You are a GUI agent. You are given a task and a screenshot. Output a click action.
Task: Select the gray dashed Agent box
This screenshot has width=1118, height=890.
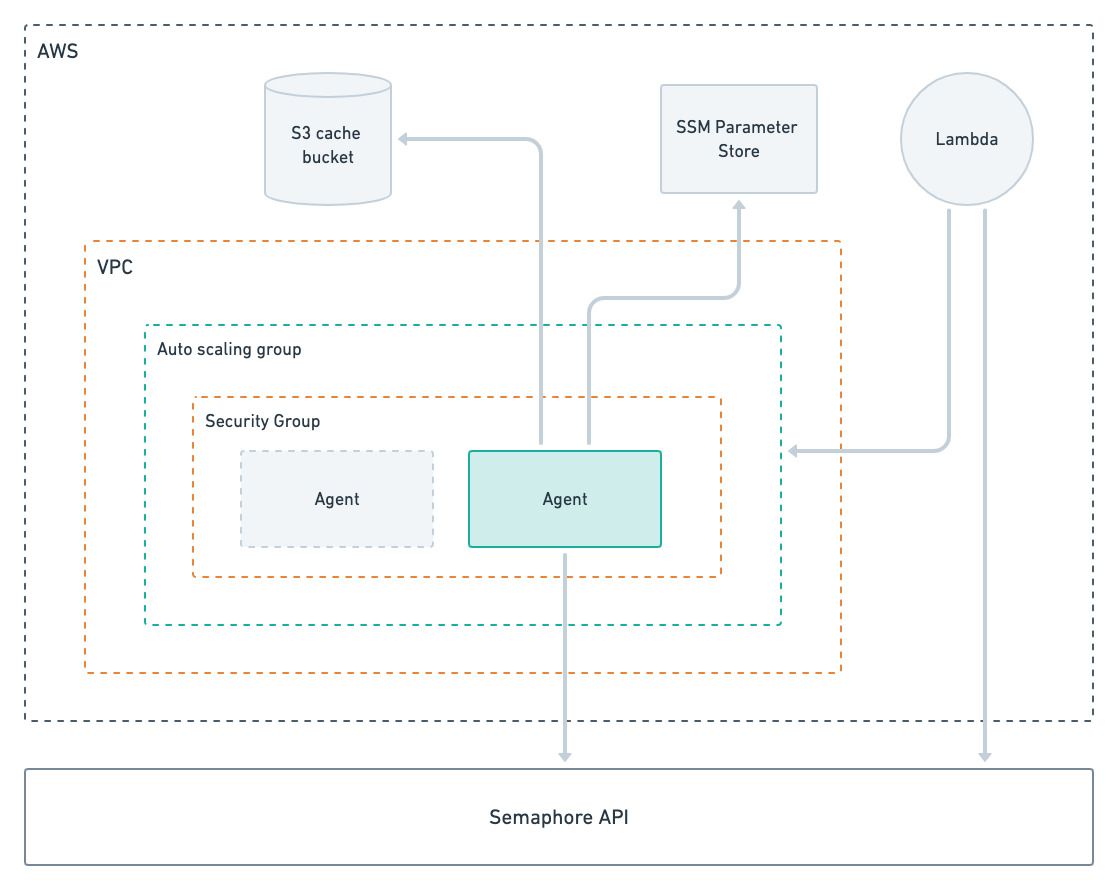[337, 499]
